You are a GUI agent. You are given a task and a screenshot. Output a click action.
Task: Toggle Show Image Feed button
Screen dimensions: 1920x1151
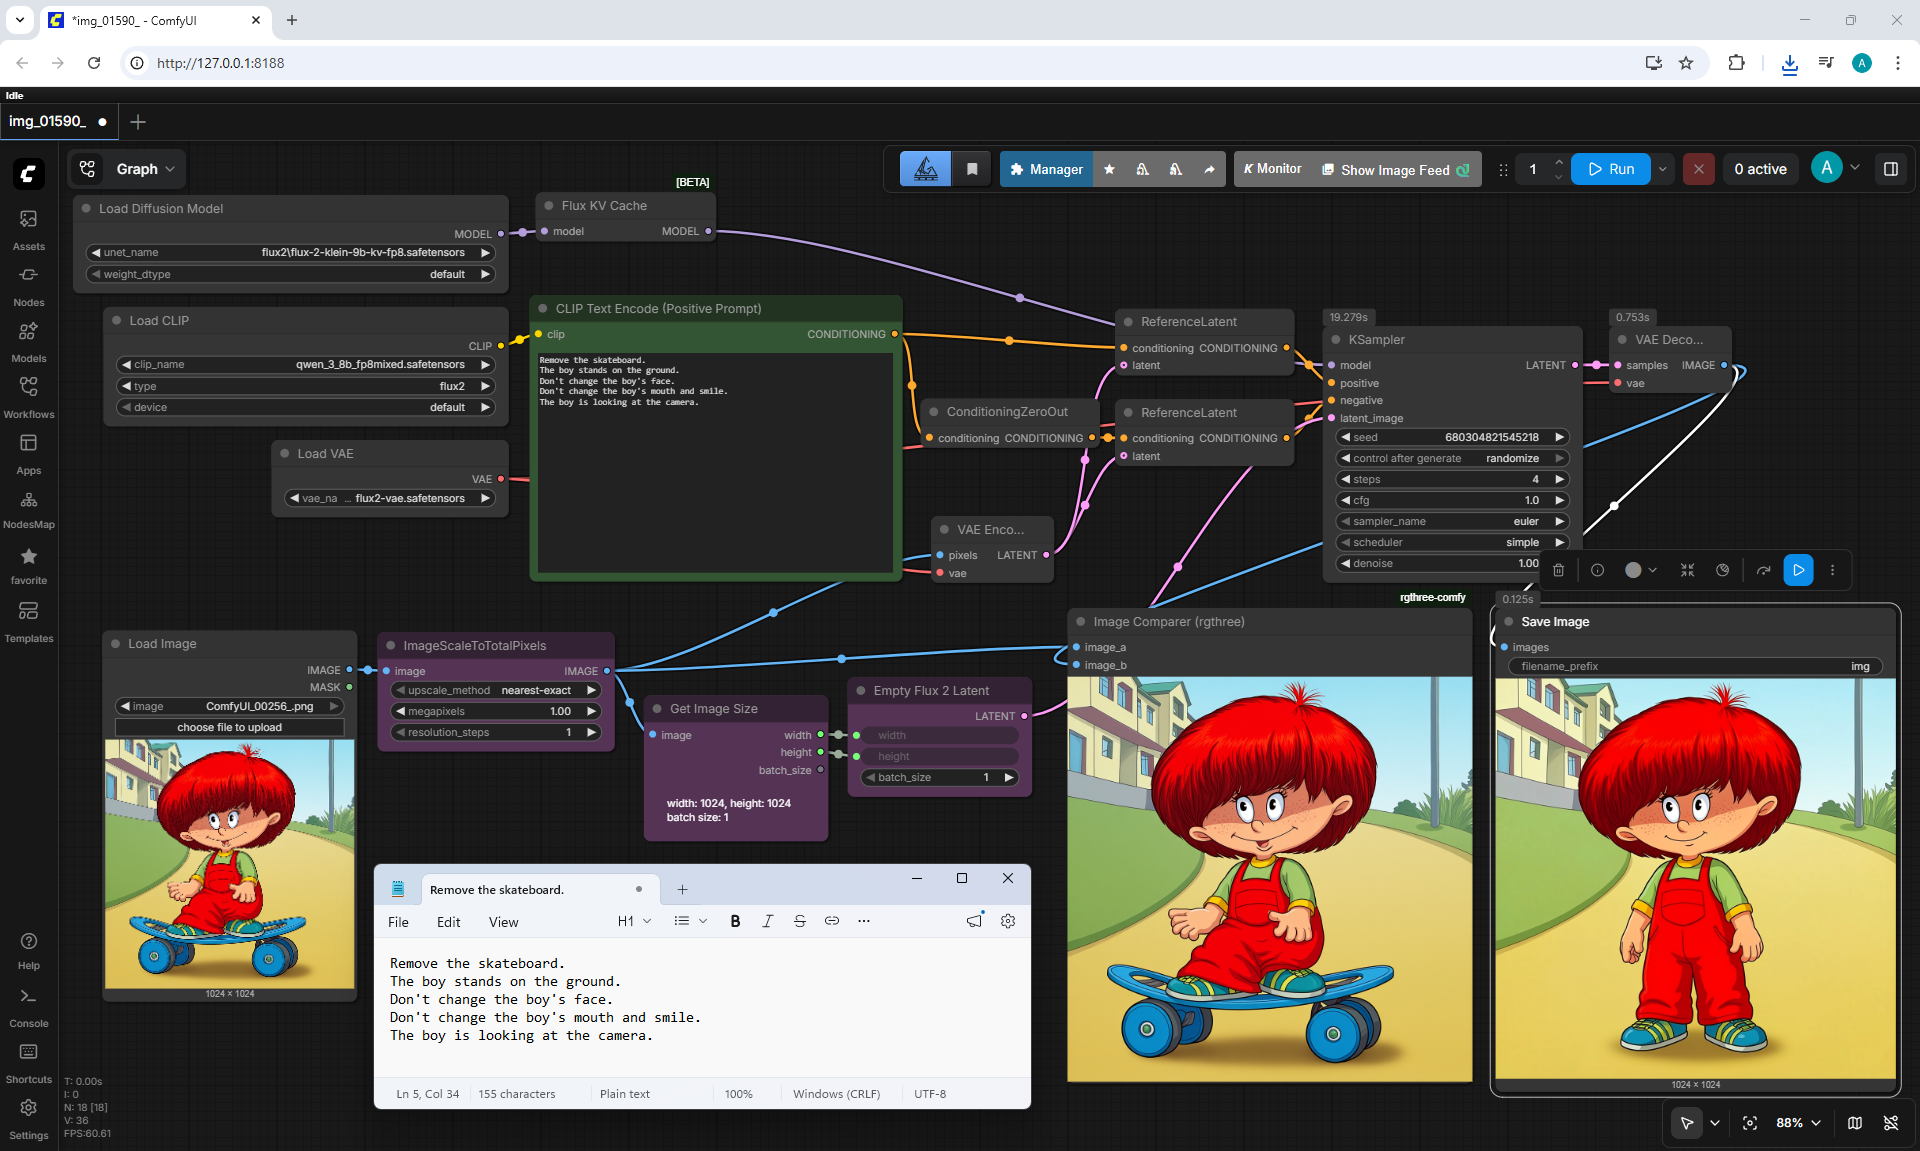(x=1395, y=169)
